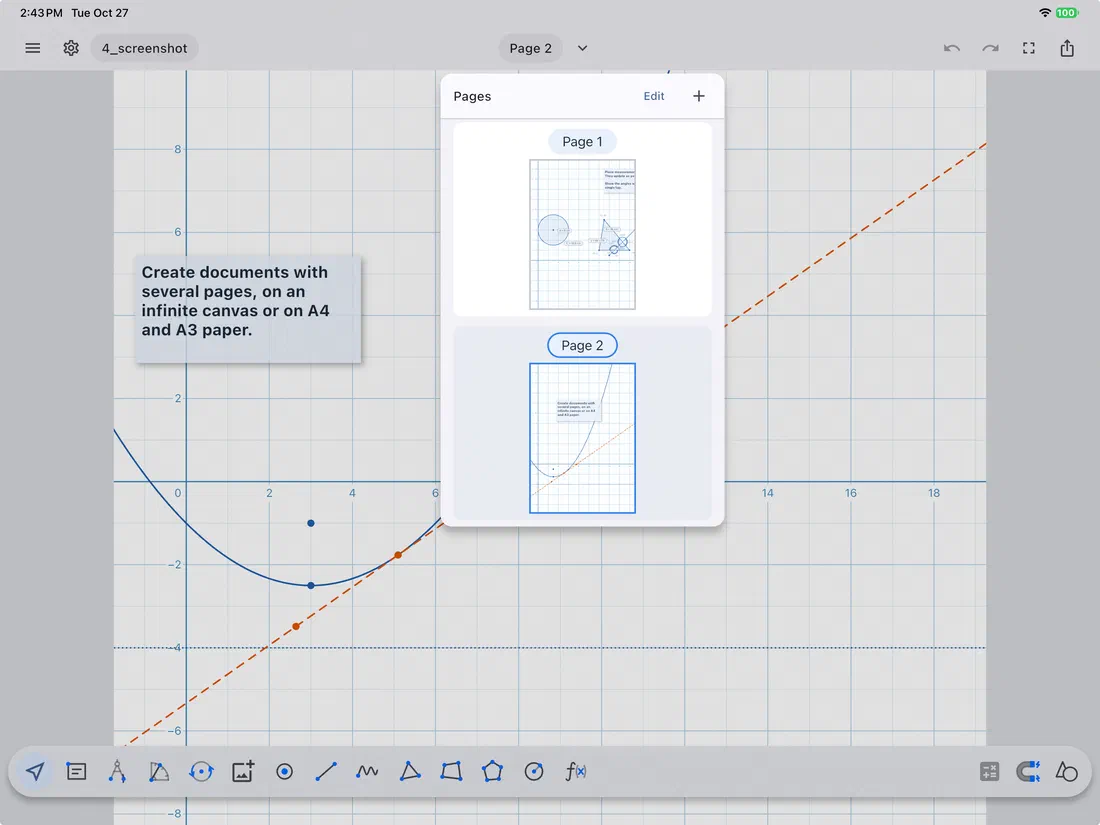Pick the freehand curve tool
Screen dimensions: 1100x825
pos(367,772)
